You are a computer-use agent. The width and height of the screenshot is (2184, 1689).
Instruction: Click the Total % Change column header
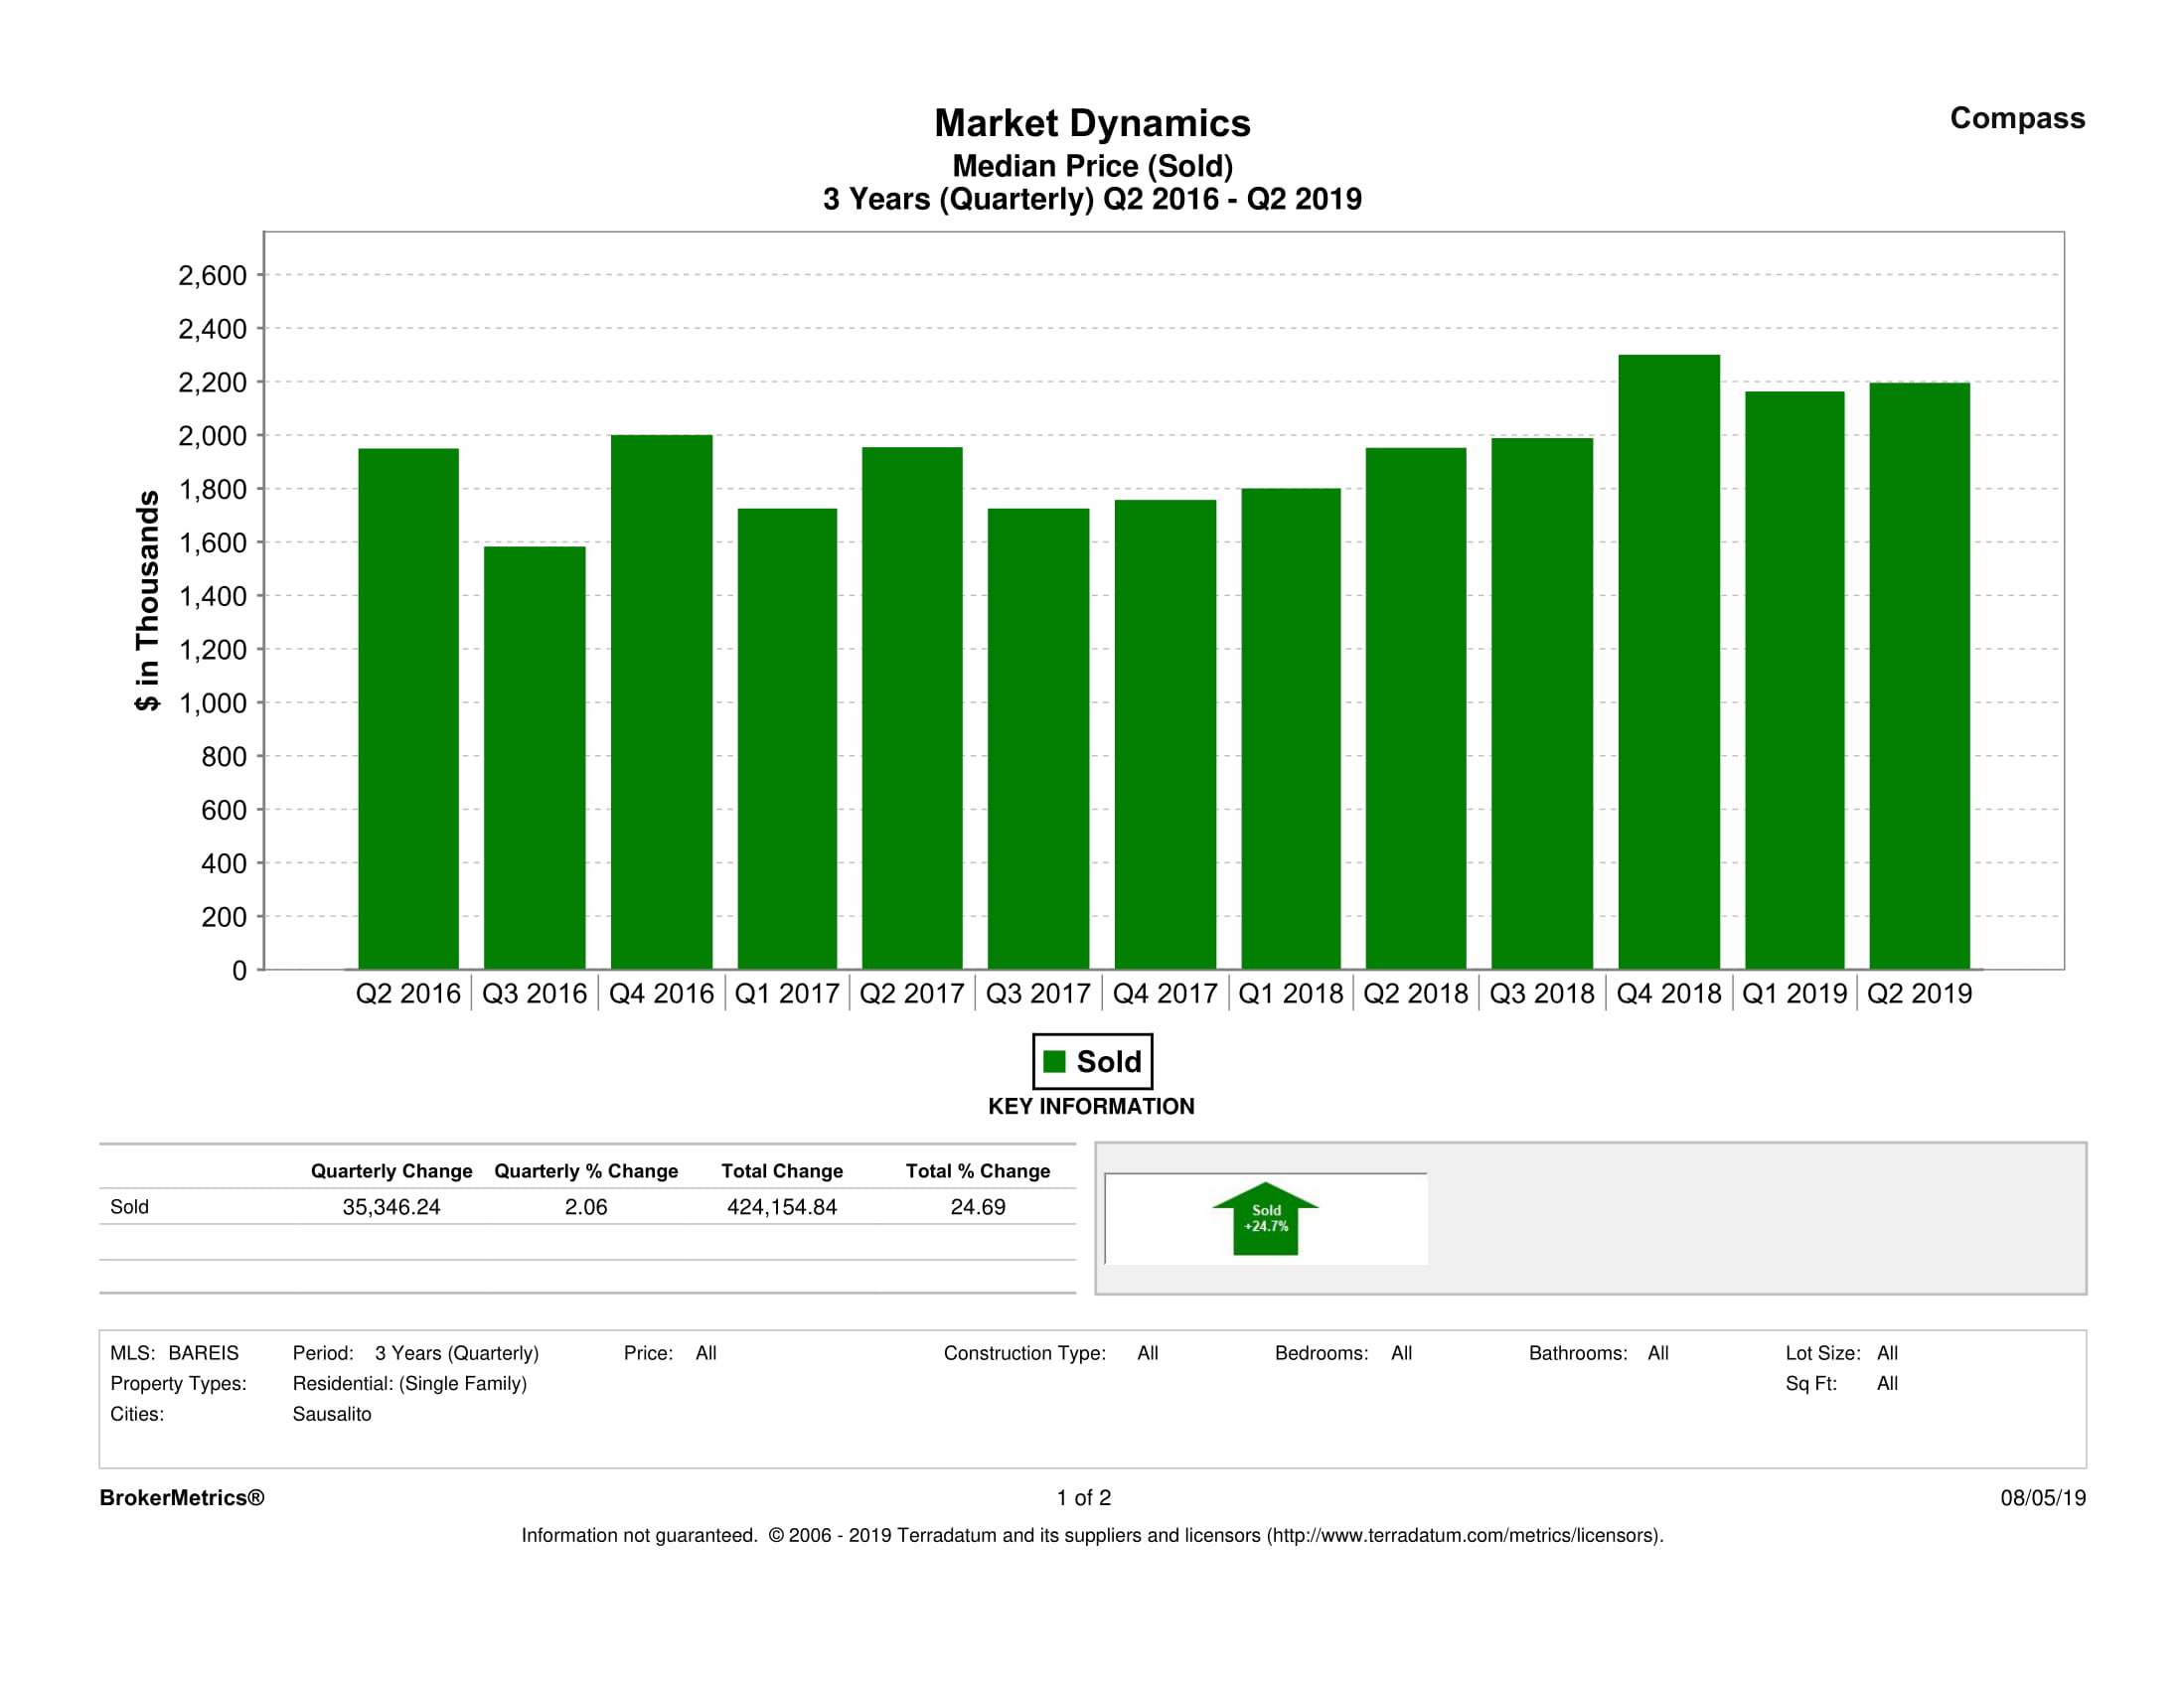[977, 1170]
